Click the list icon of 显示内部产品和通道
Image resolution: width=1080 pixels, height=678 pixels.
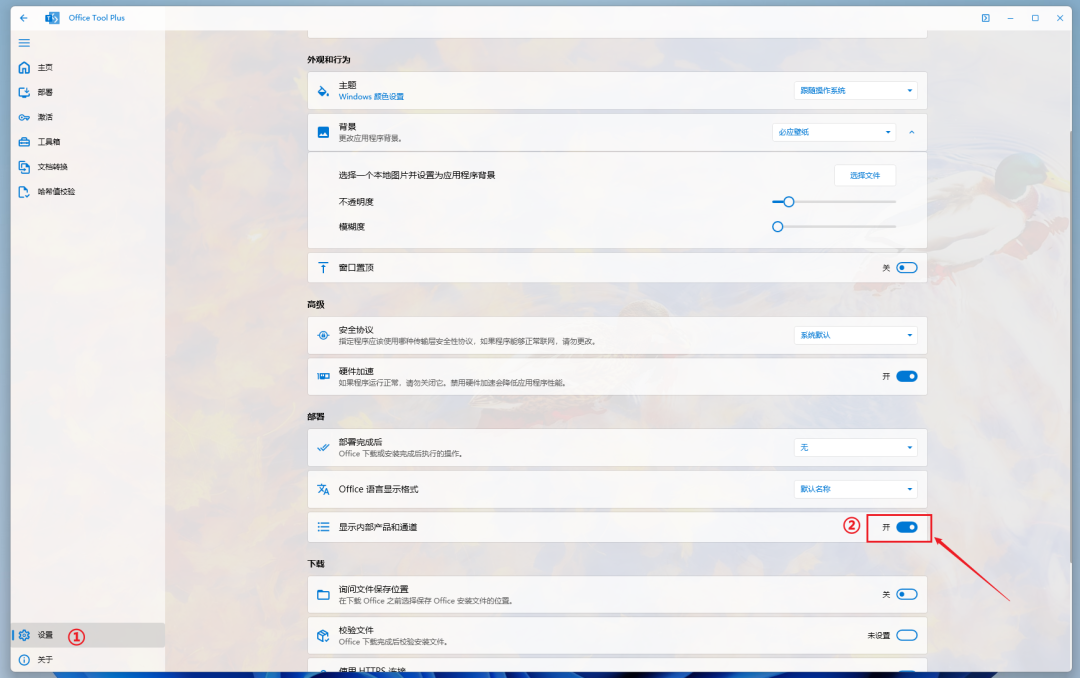[323, 527]
